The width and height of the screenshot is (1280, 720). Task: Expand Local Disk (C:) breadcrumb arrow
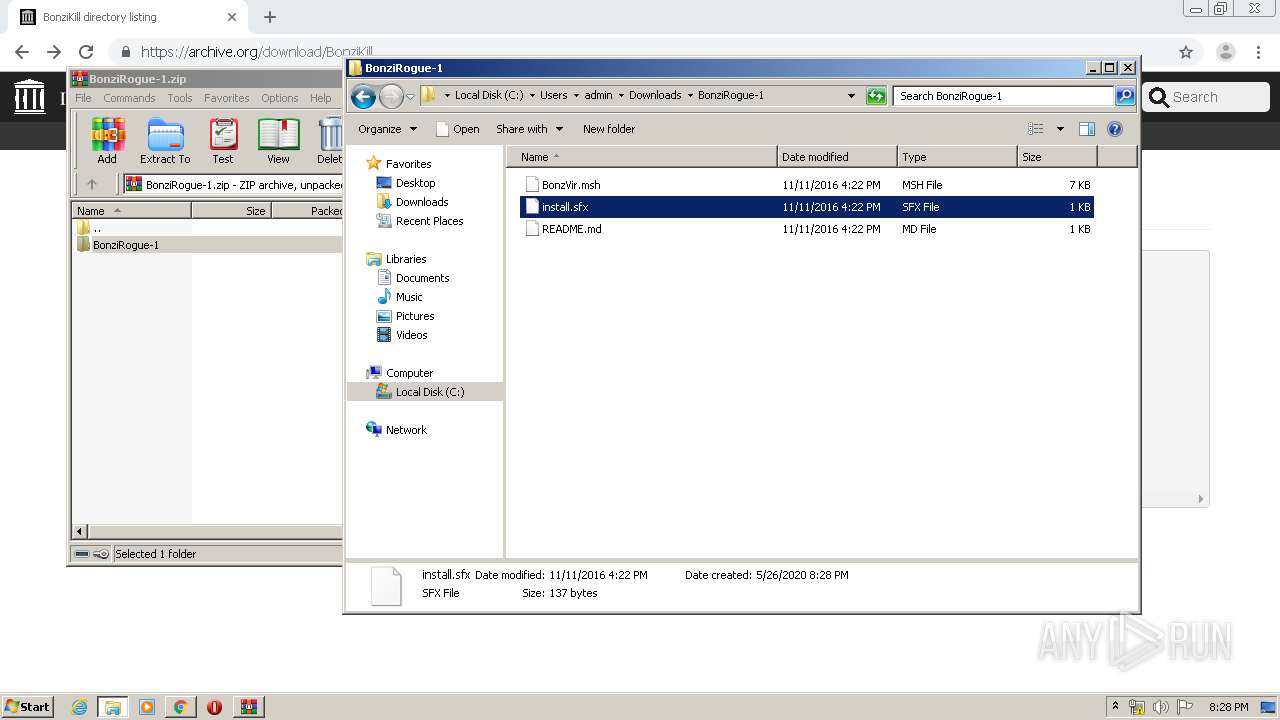(x=532, y=96)
